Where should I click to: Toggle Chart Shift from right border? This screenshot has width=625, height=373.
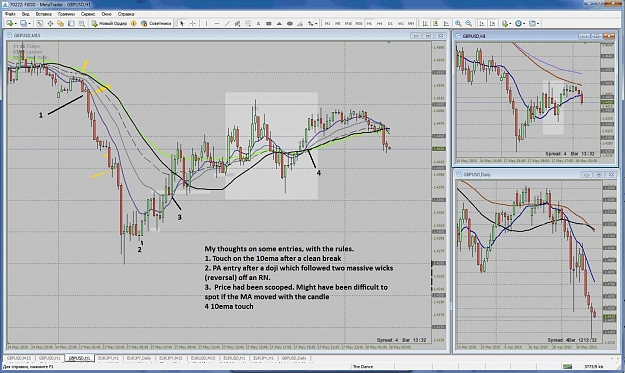(x=492, y=24)
